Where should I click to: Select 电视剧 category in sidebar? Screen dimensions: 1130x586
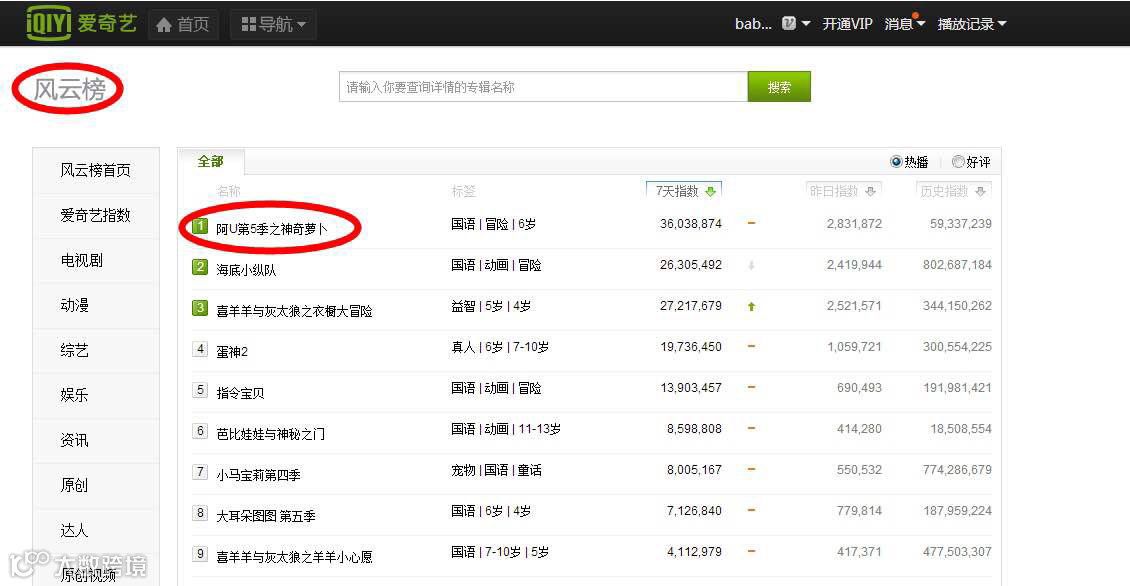click(x=96, y=260)
